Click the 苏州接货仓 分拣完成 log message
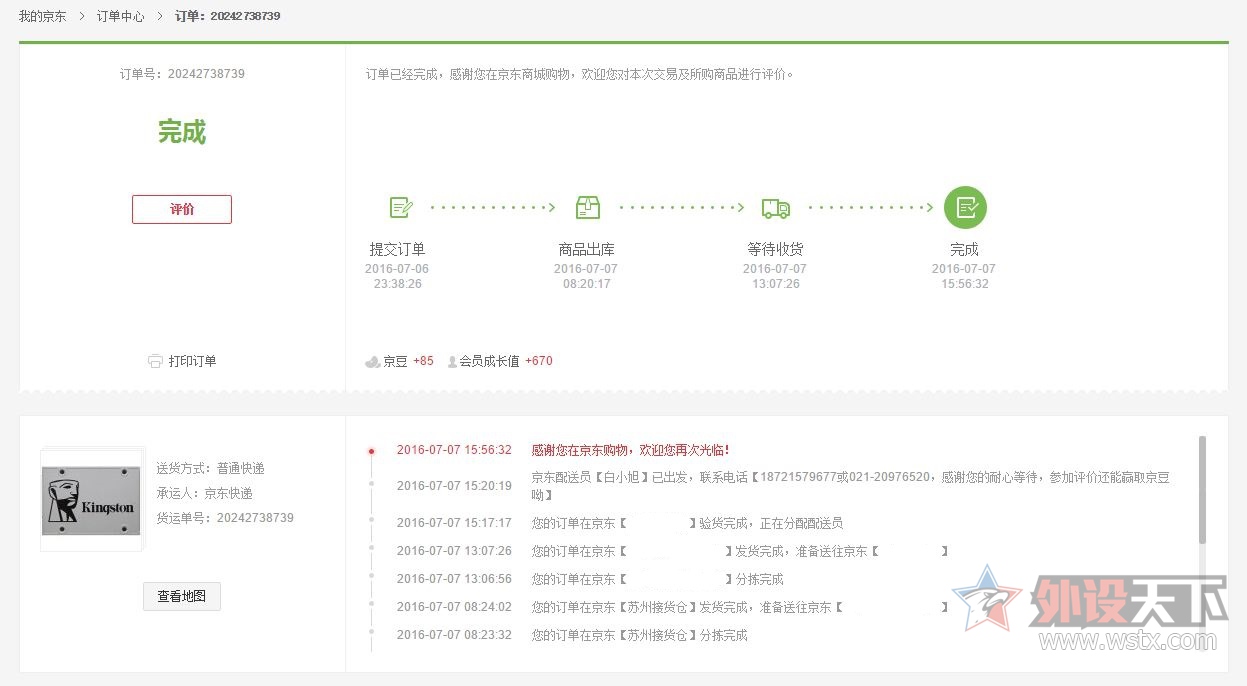The width and height of the screenshot is (1247, 686). [x=639, y=635]
